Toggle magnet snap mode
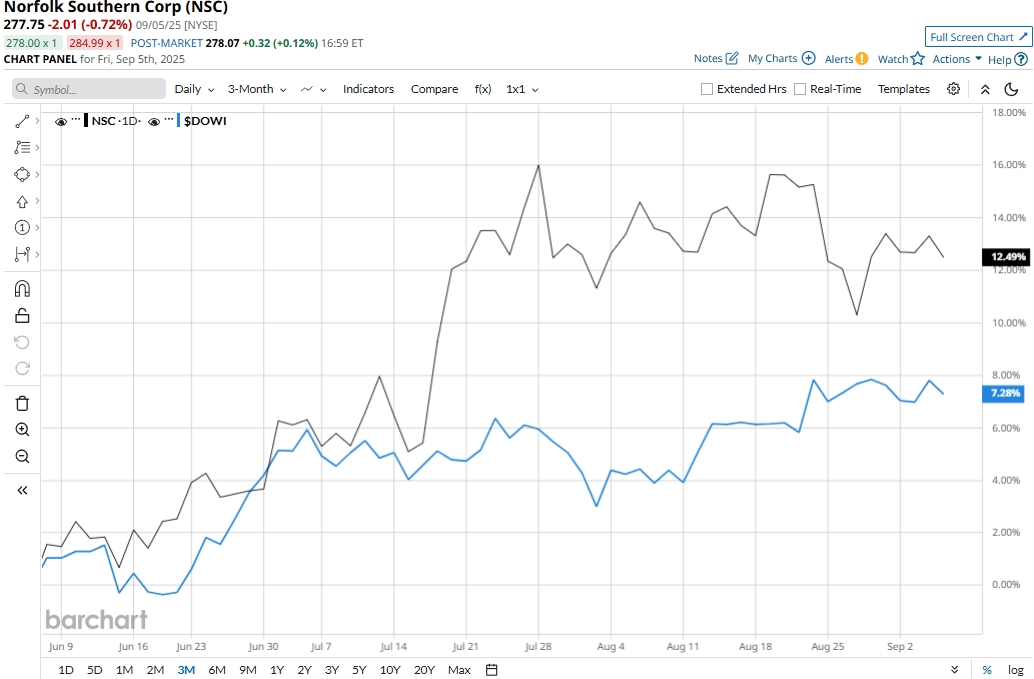This screenshot has height=679, width=1034. coord(22,289)
